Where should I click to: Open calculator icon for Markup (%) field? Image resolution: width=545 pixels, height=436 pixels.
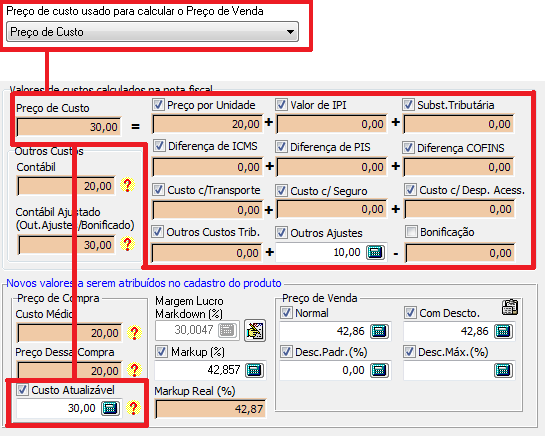(x=254, y=370)
